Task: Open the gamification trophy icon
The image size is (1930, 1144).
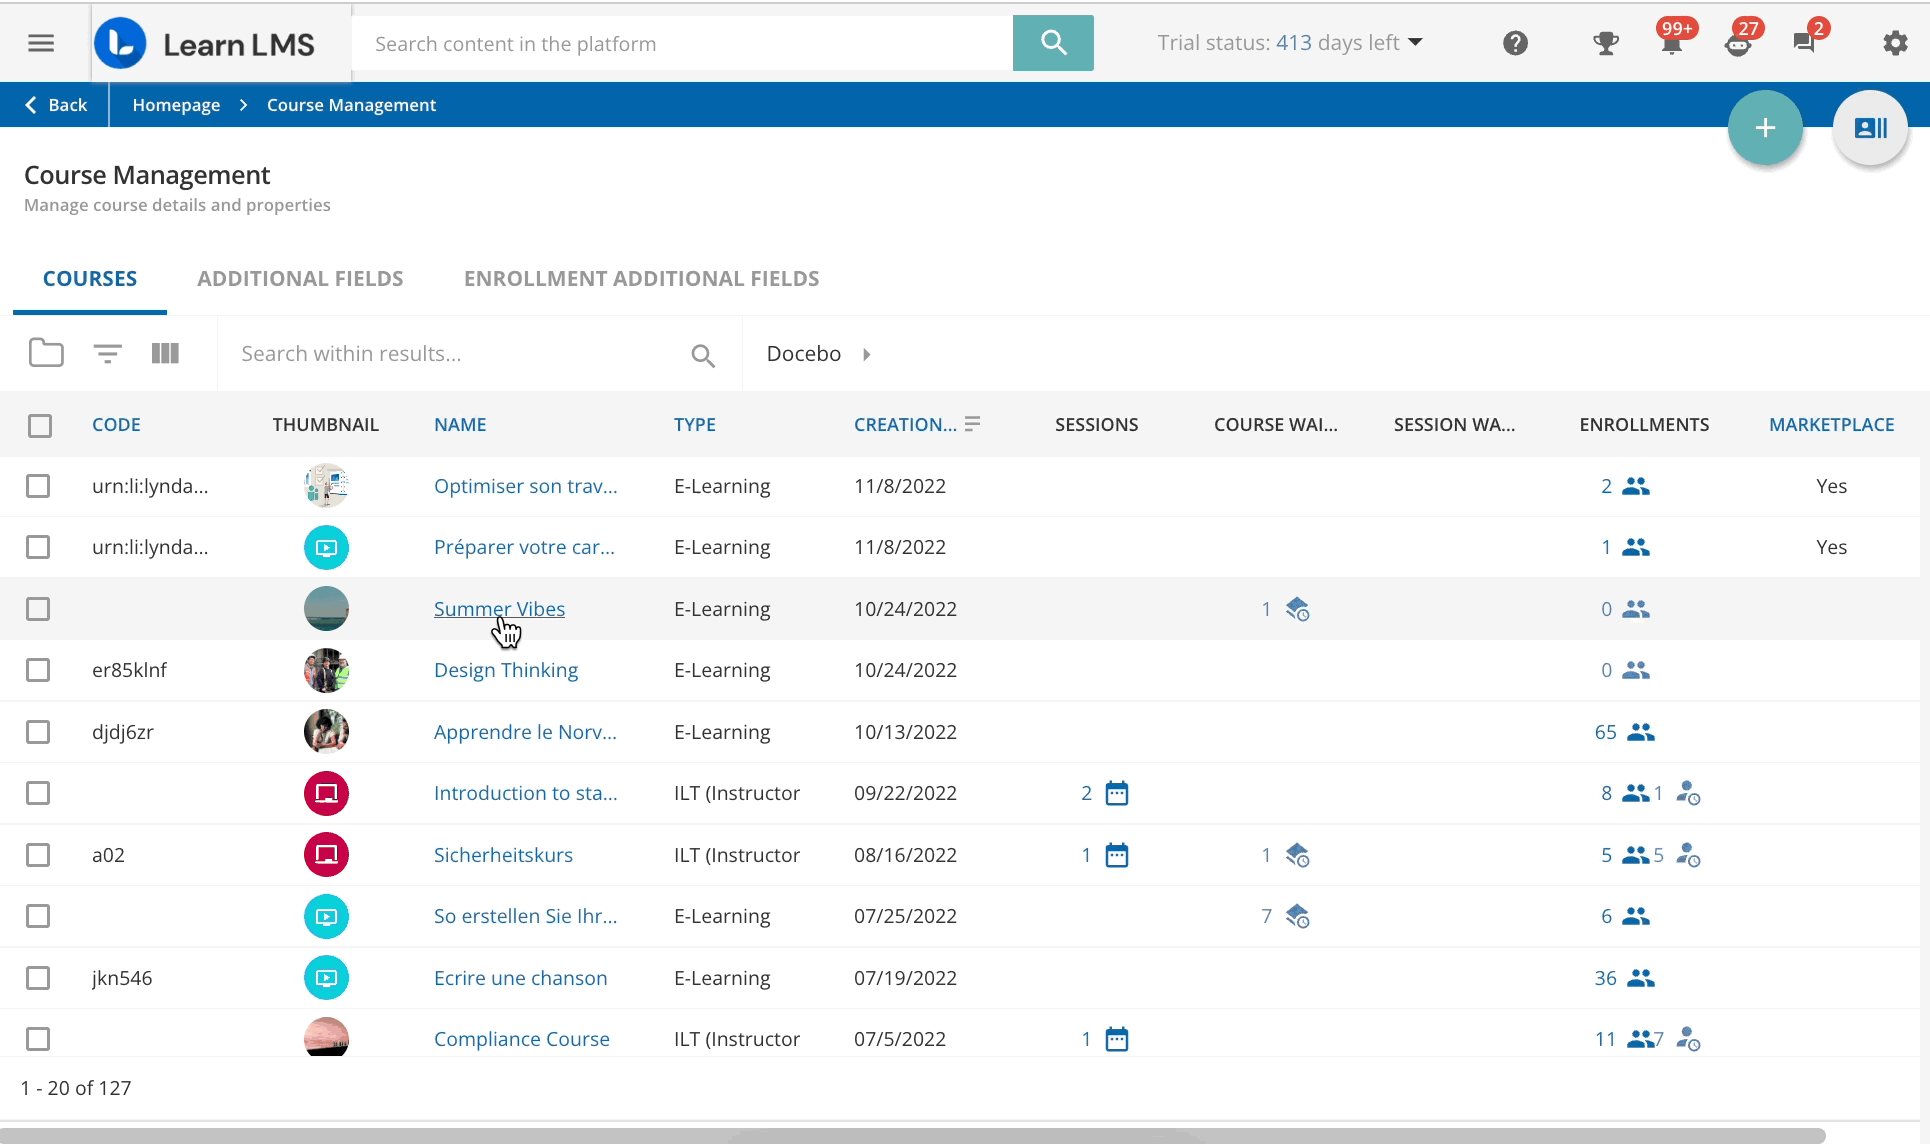Action: tap(1606, 43)
